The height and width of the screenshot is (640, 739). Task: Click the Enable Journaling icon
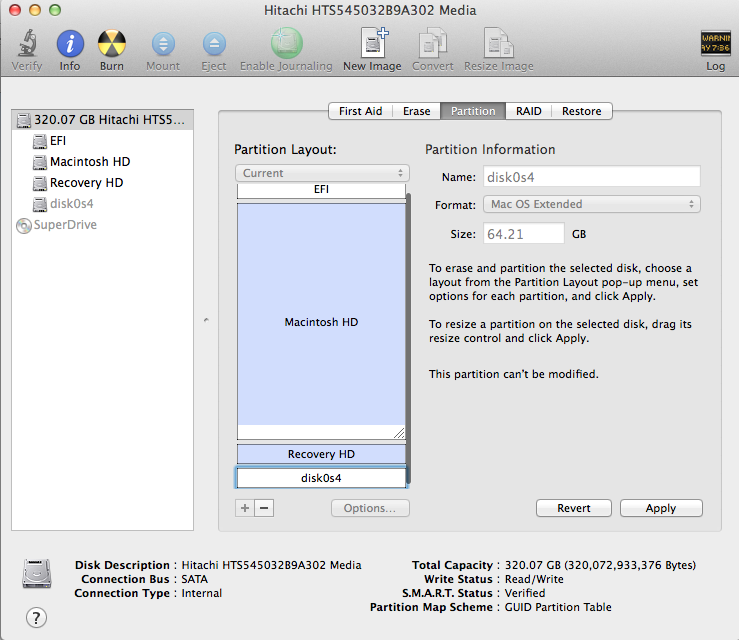tap(286, 43)
